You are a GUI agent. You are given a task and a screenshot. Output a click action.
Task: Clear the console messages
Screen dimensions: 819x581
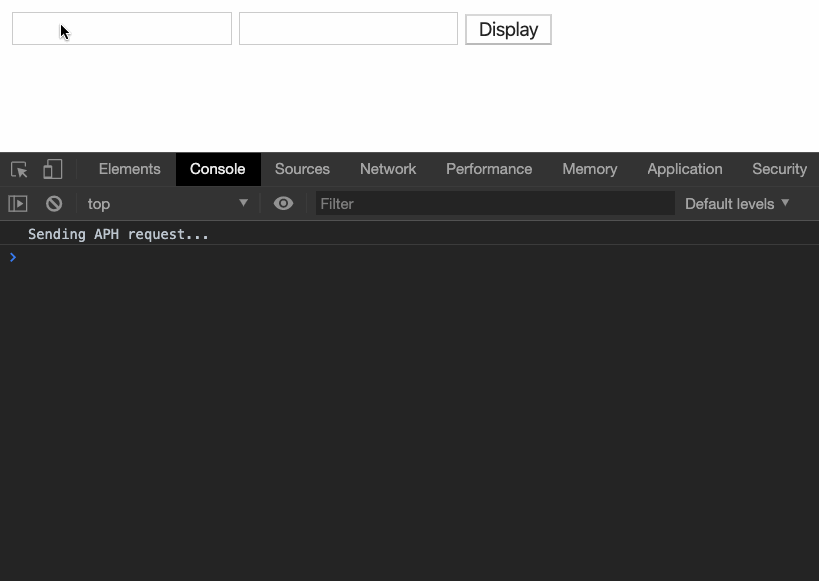(x=53, y=203)
